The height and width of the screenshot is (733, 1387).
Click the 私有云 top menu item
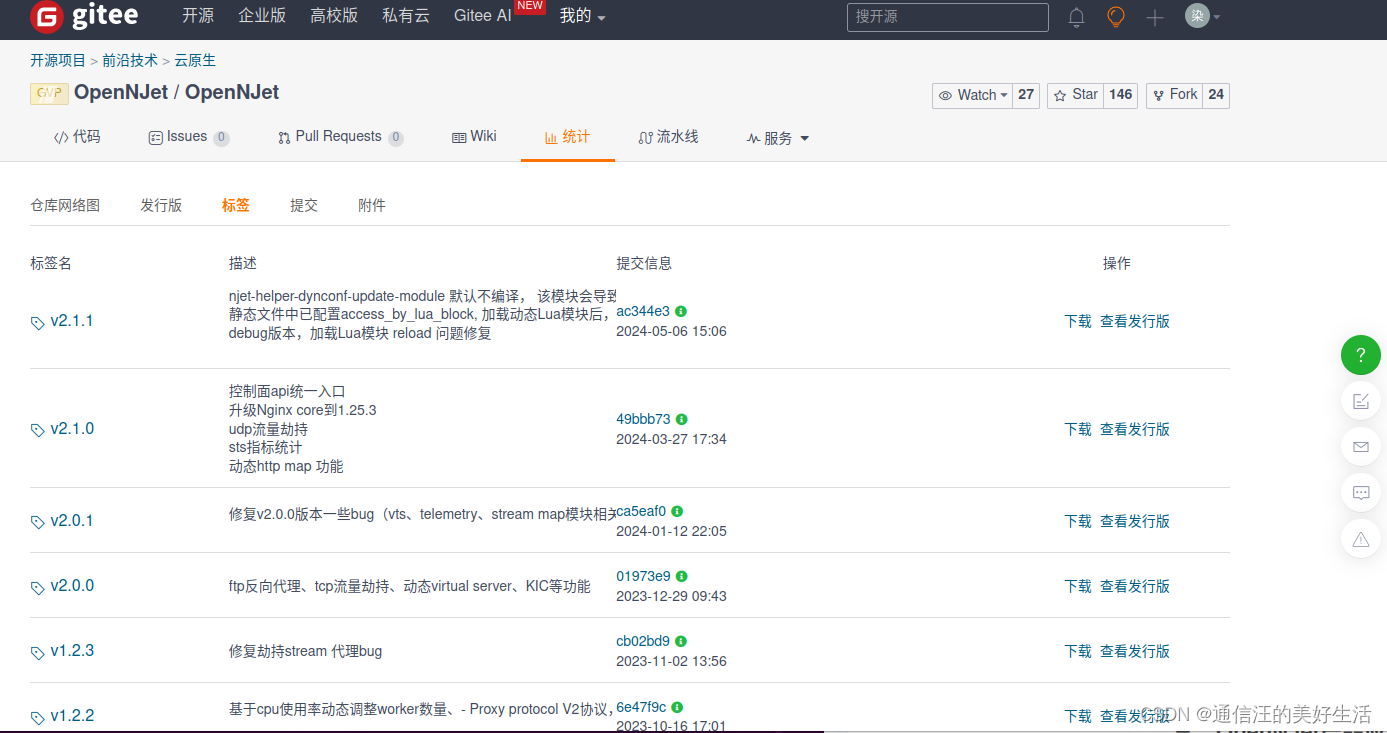coord(406,16)
